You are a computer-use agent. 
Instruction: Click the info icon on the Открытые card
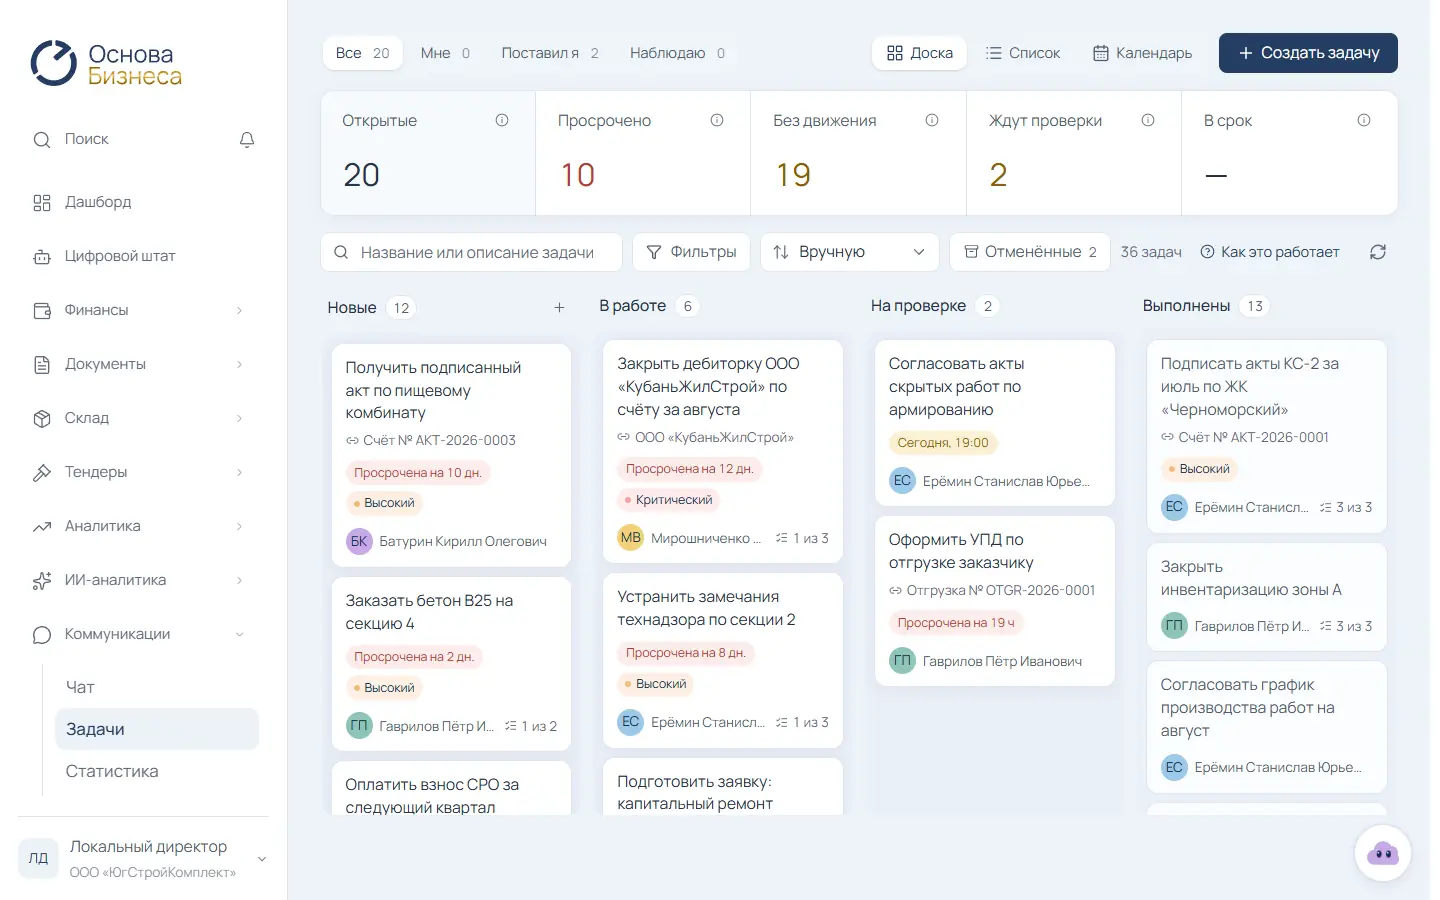coord(502,120)
